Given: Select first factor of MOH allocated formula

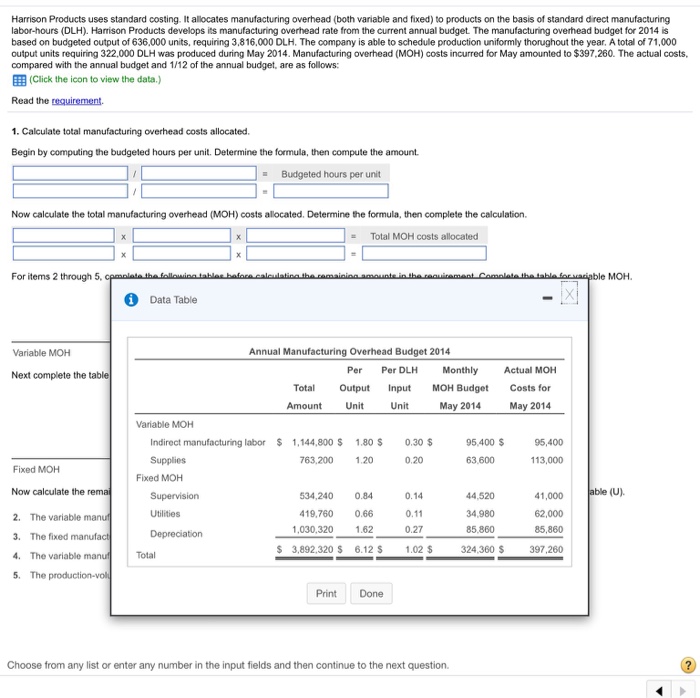Looking at the screenshot, I should (63, 236).
